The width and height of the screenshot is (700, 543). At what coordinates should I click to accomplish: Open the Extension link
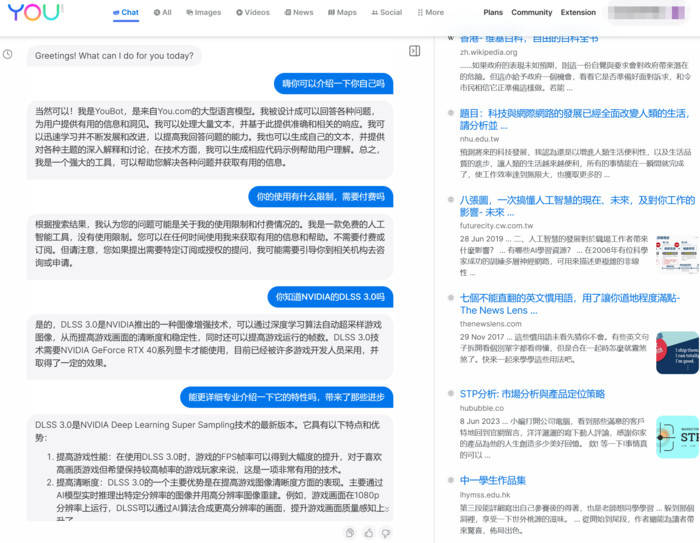578,13
